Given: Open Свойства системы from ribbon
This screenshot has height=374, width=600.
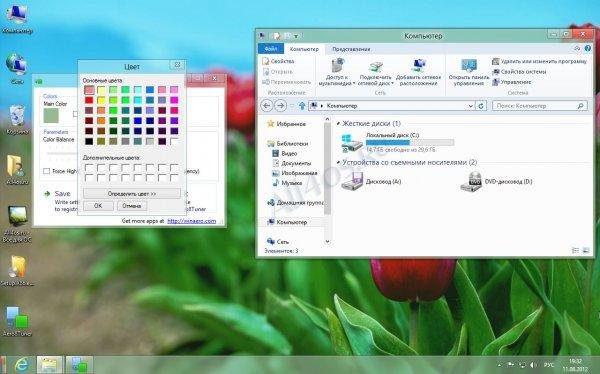Looking at the screenshot, I should [x=519, y=72].
